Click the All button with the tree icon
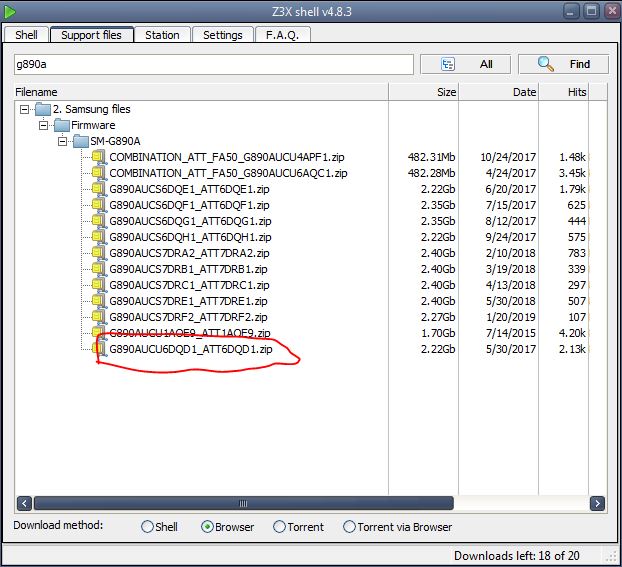The image size is (622, 567). (465, 64)
